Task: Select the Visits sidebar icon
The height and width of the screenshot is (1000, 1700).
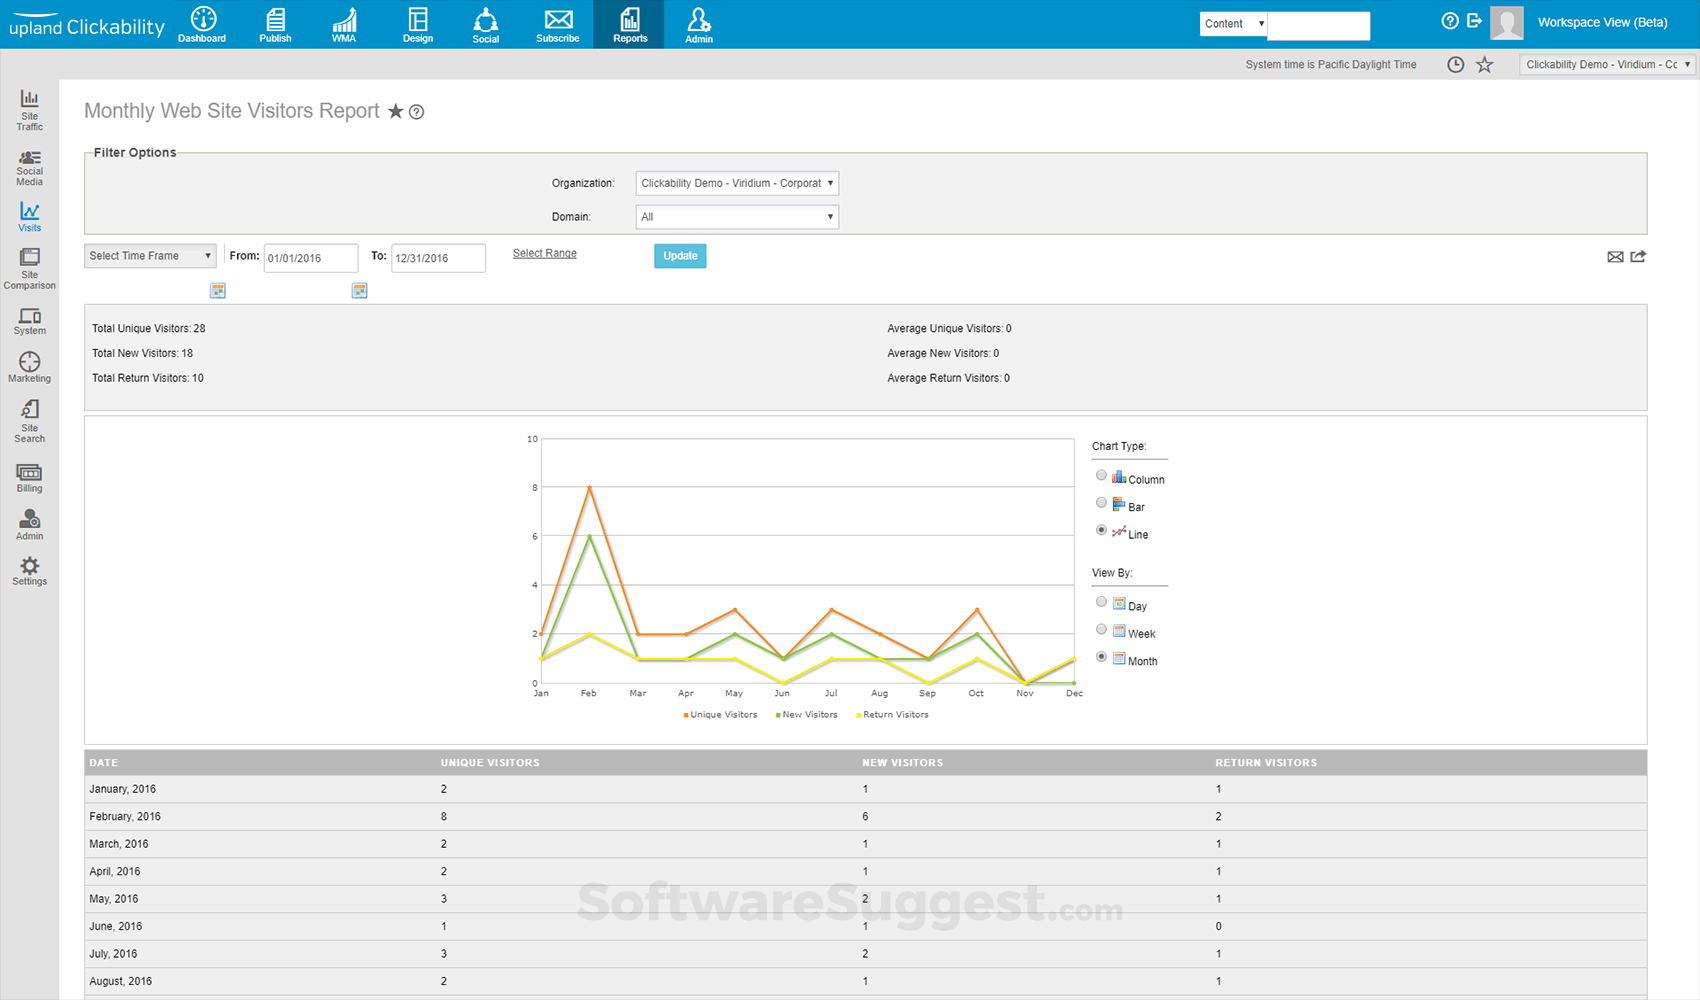Action: 29,217
